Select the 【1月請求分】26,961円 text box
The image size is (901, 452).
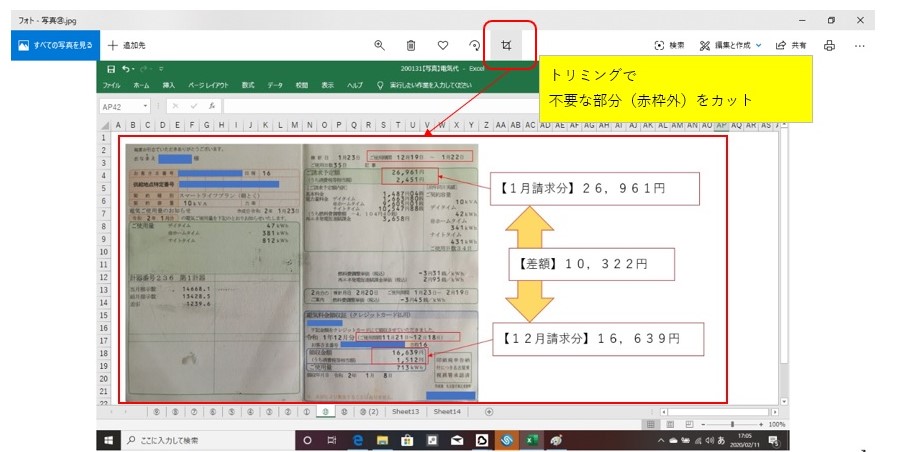pyautogui.click(x=595, y=188)
